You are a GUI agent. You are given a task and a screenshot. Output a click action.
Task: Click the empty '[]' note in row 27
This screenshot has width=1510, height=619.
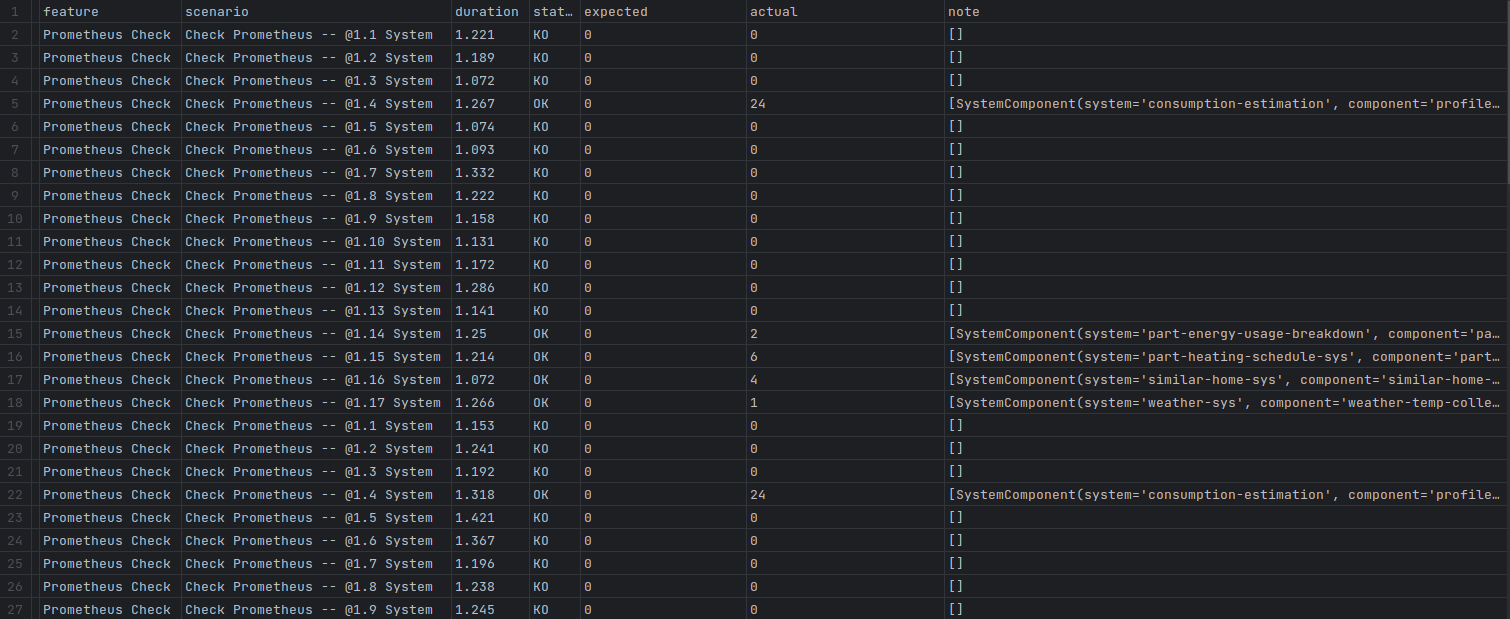(955, 610)
